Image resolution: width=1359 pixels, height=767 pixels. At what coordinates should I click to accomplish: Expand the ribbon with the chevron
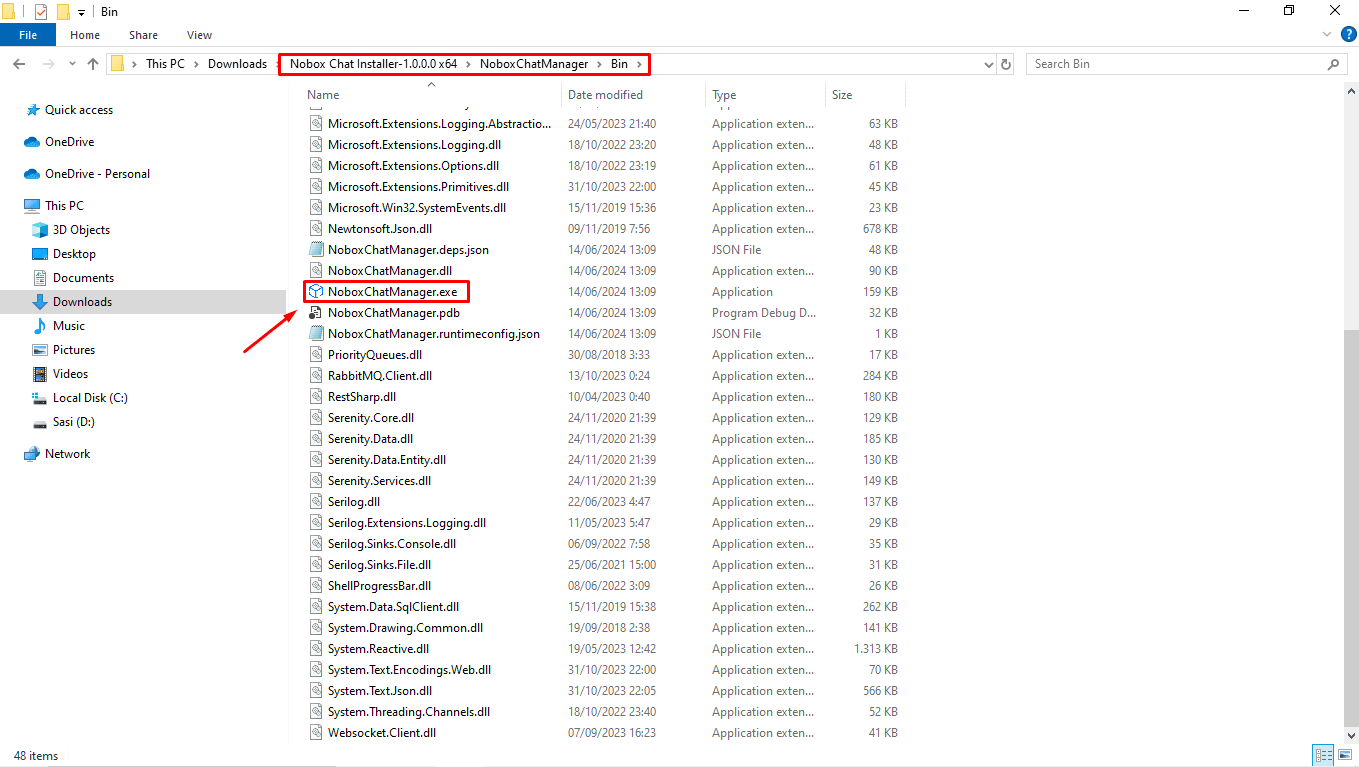[1326, 33]
